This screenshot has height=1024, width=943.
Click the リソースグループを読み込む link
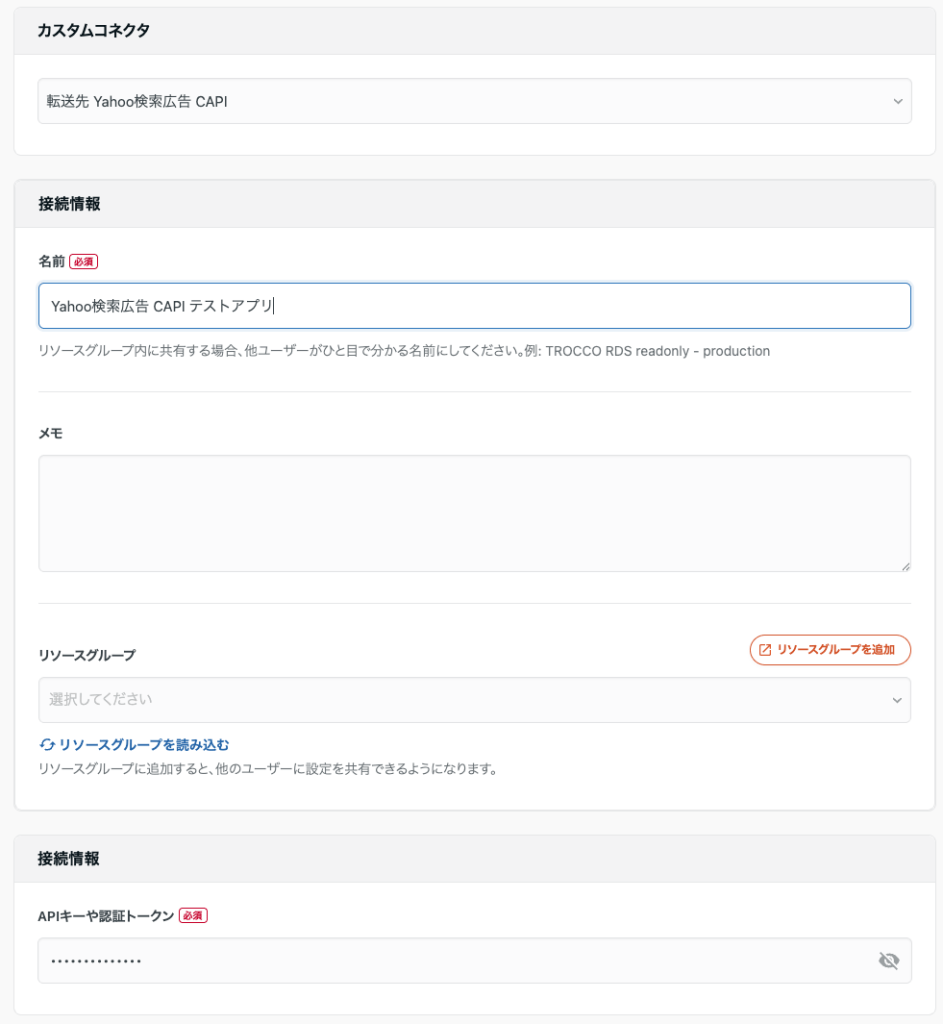click(143, 745)
